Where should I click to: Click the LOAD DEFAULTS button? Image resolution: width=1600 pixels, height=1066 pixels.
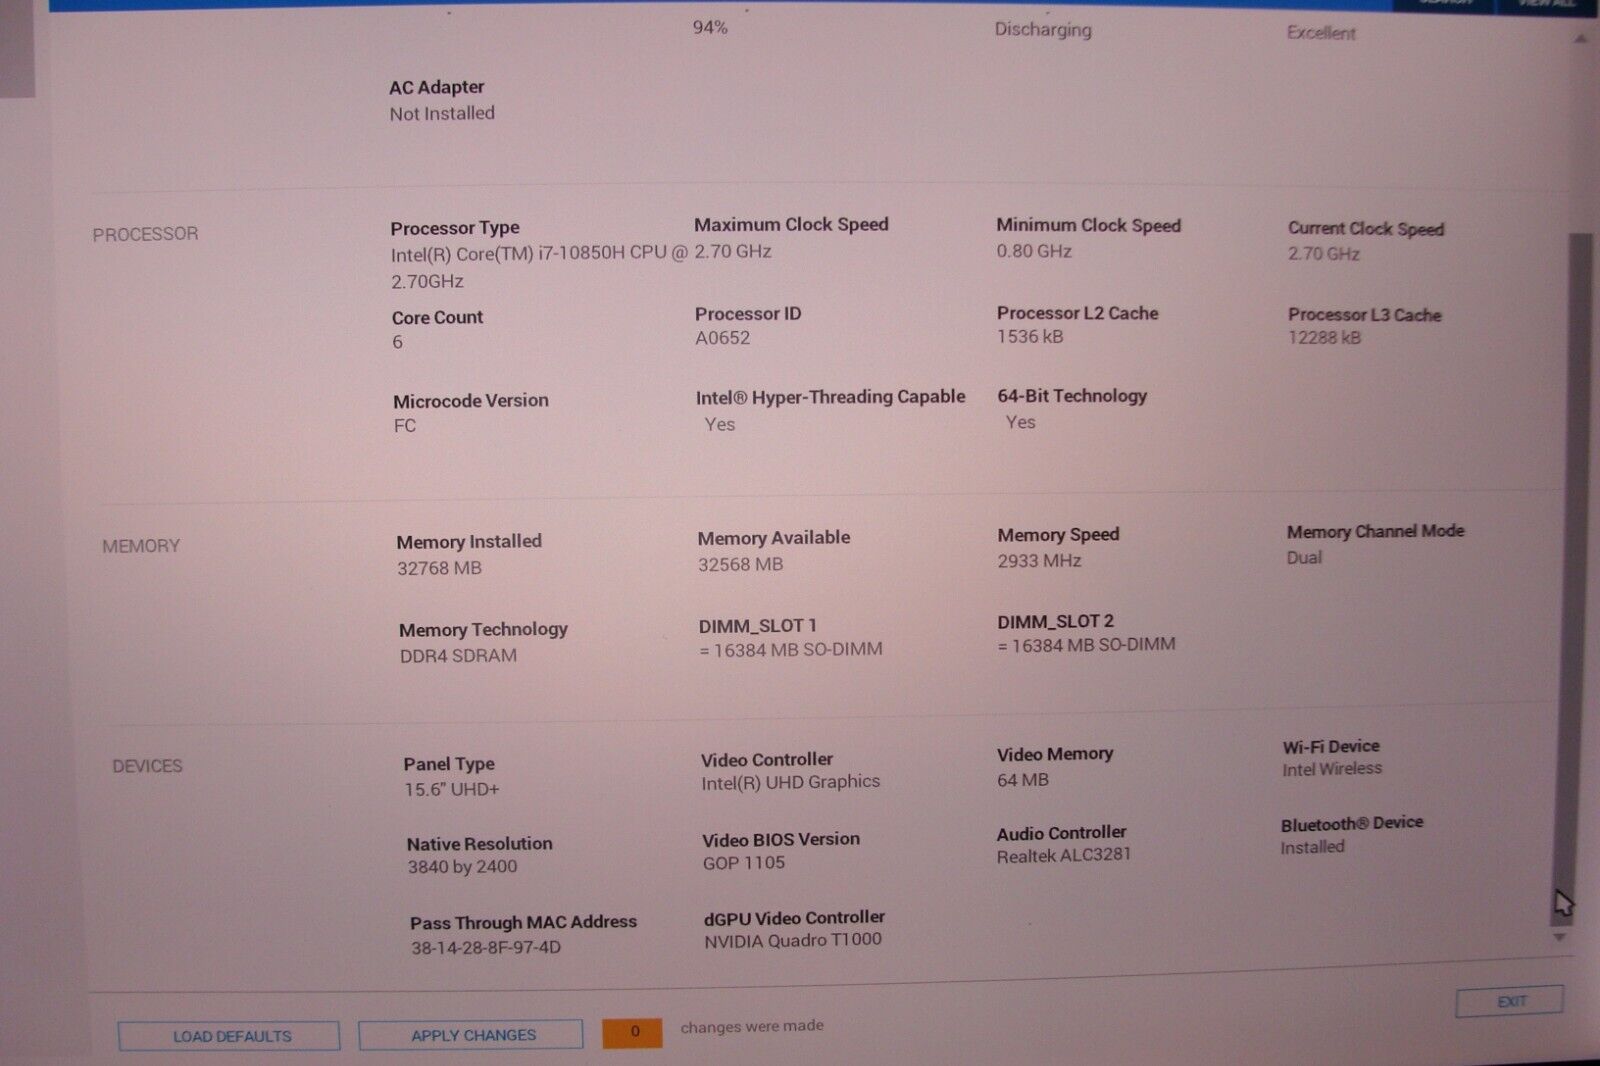(x=229, y=1036)
